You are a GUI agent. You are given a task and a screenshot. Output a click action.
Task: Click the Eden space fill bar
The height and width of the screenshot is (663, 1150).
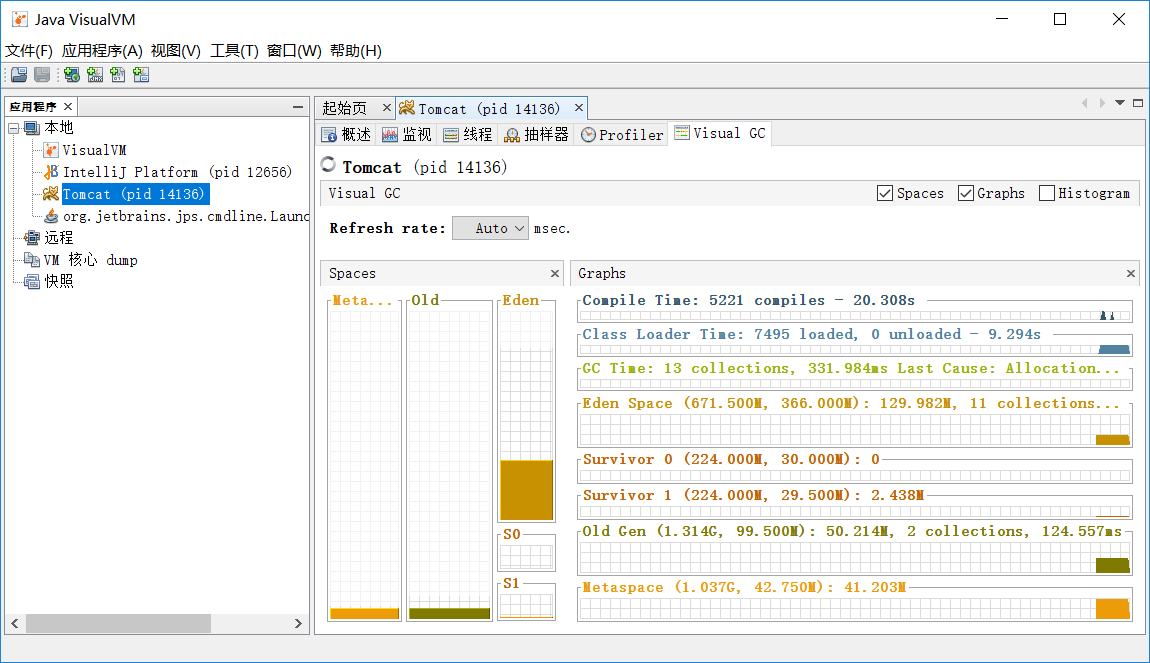click(x=527, y=490)
